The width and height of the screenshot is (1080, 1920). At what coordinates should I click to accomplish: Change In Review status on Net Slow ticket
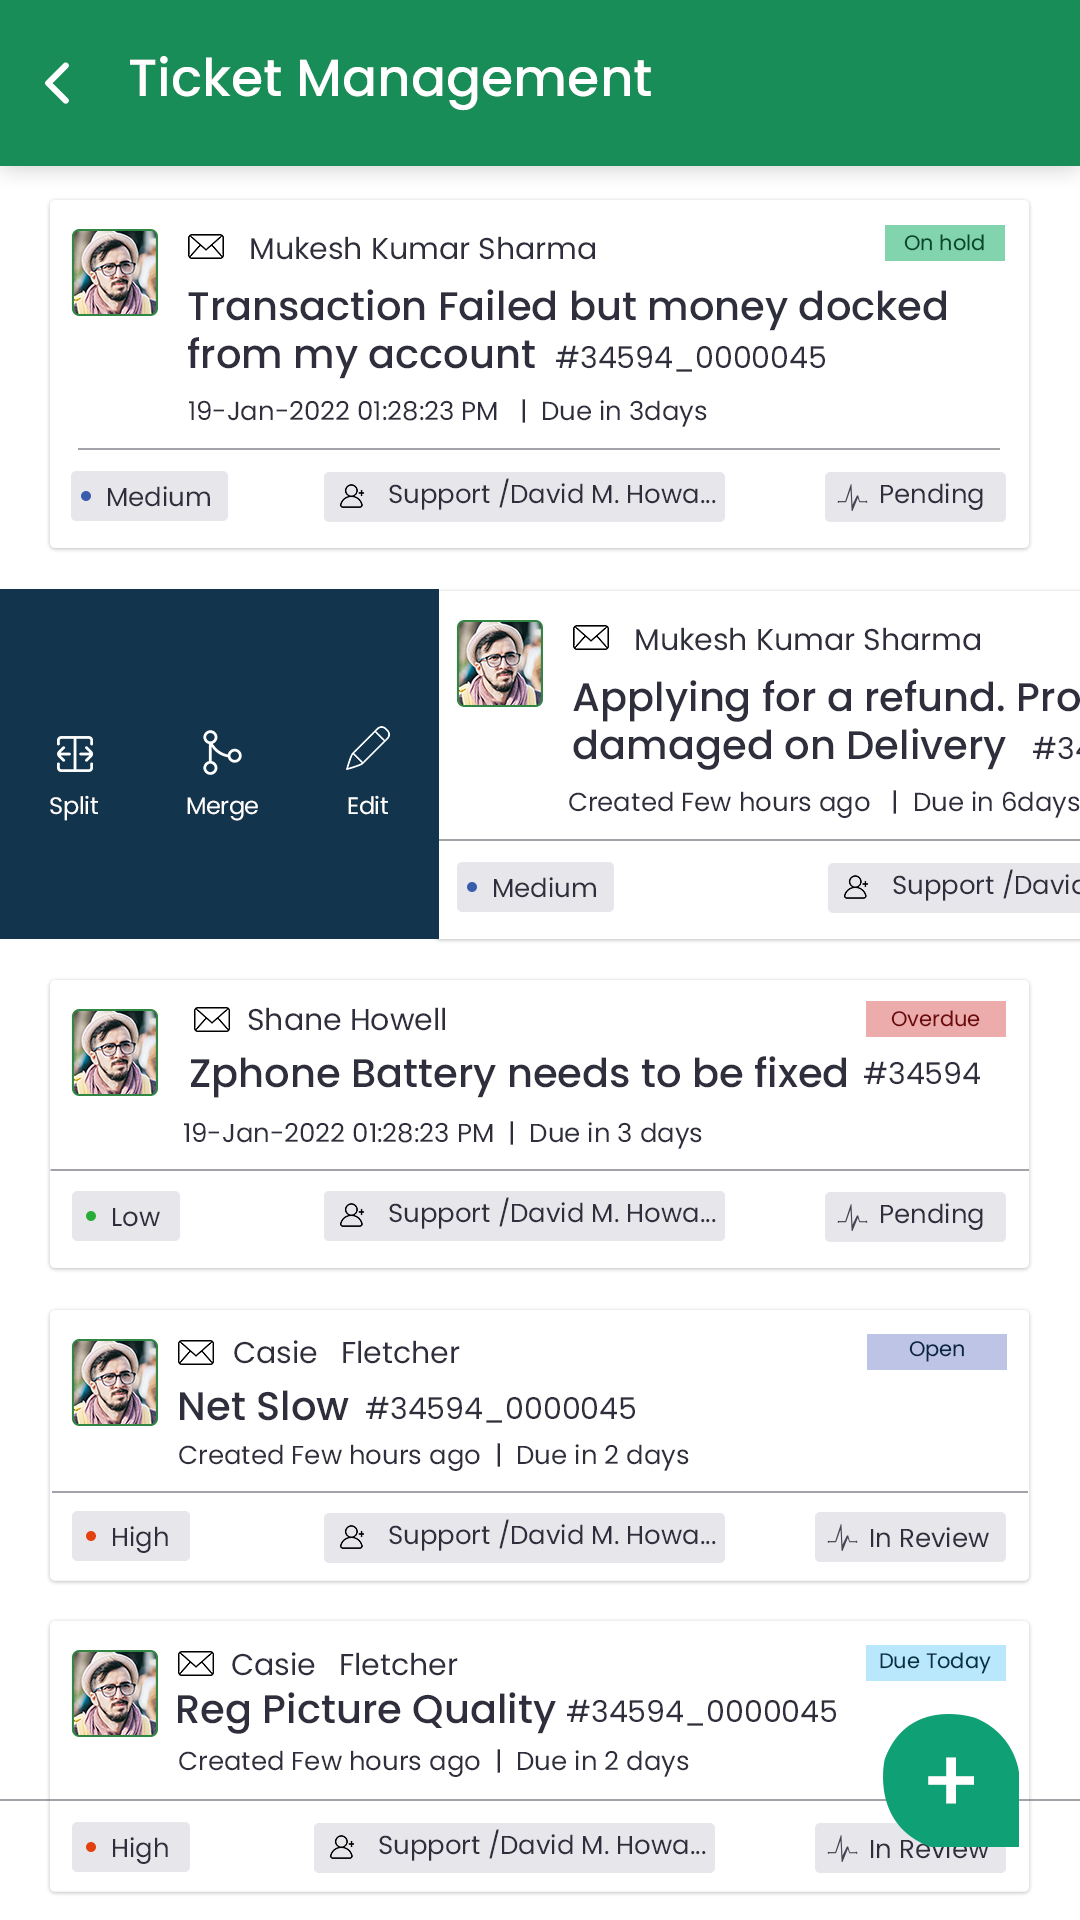pyautogui.click(x=910, y=1538)
